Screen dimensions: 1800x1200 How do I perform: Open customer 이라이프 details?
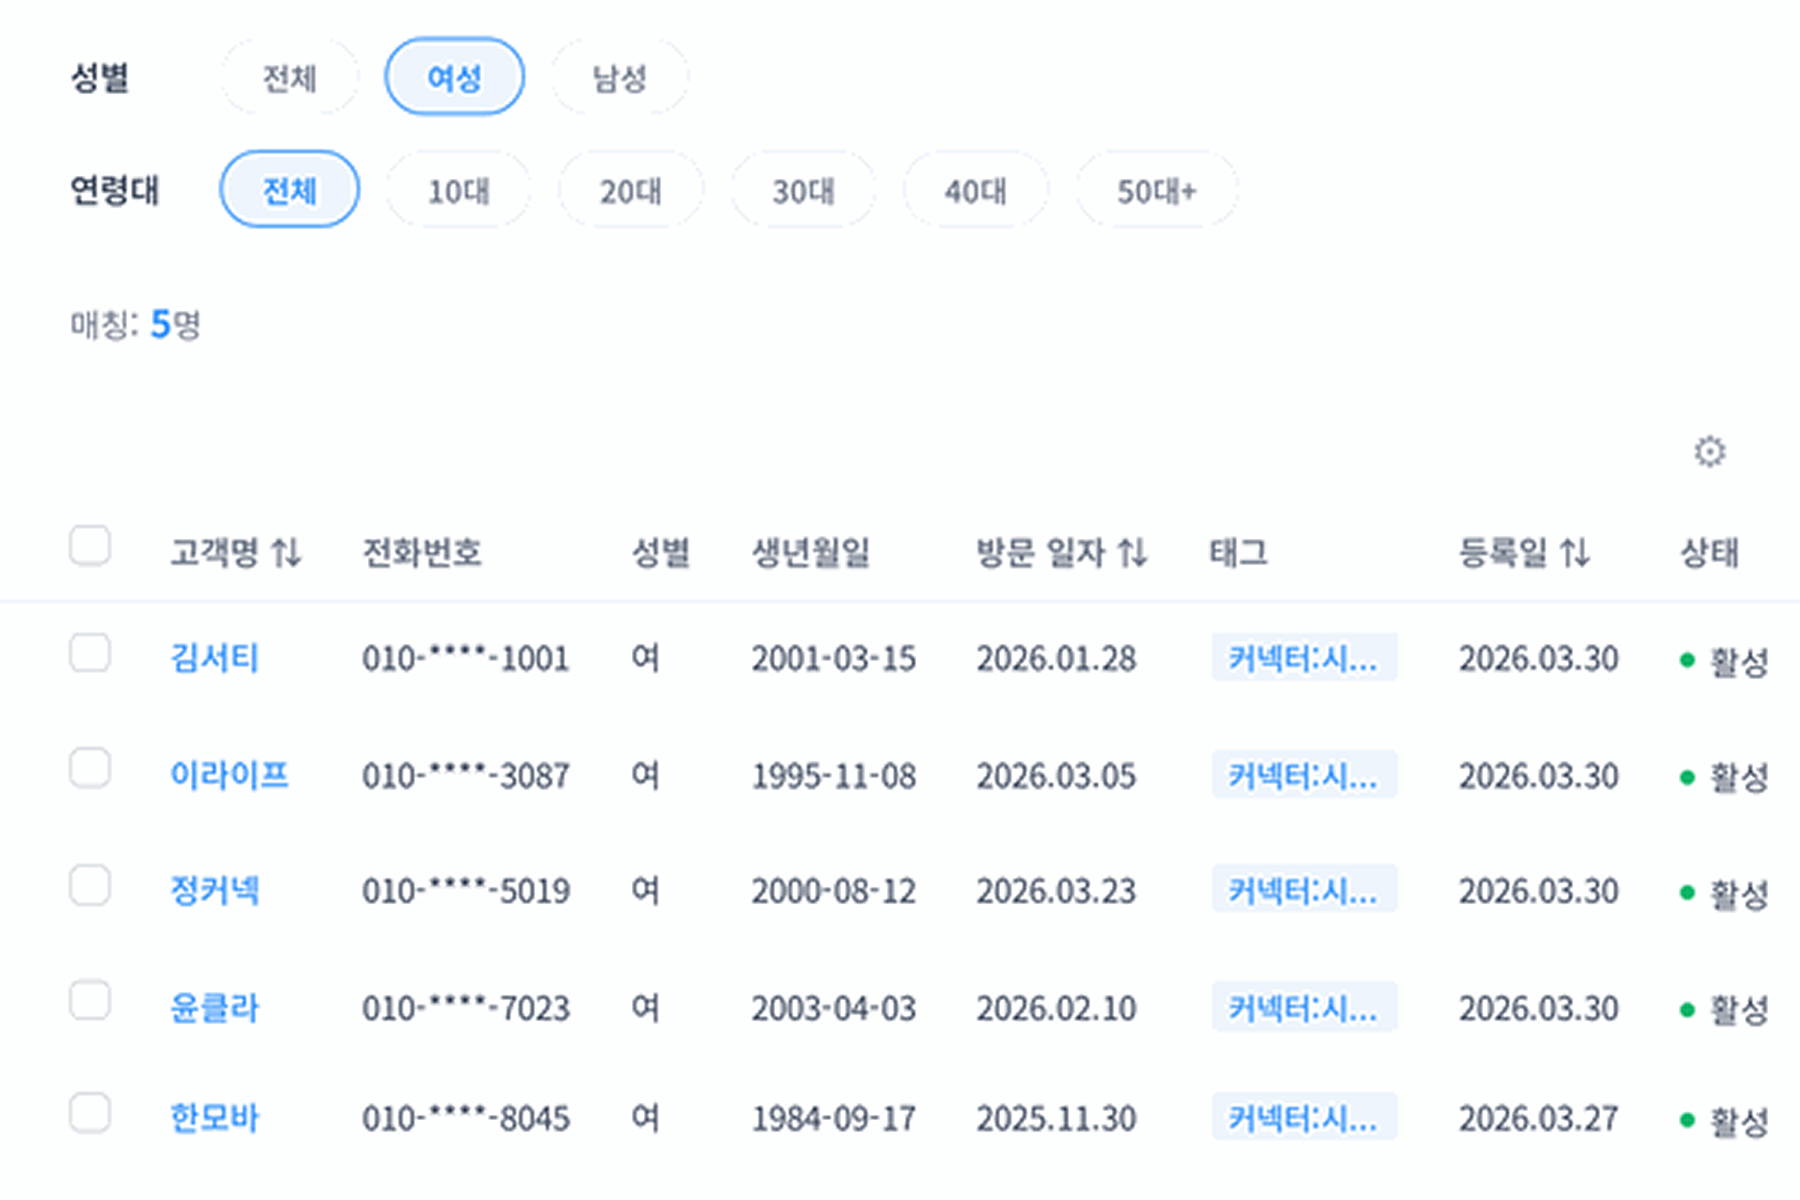(229, 775)
